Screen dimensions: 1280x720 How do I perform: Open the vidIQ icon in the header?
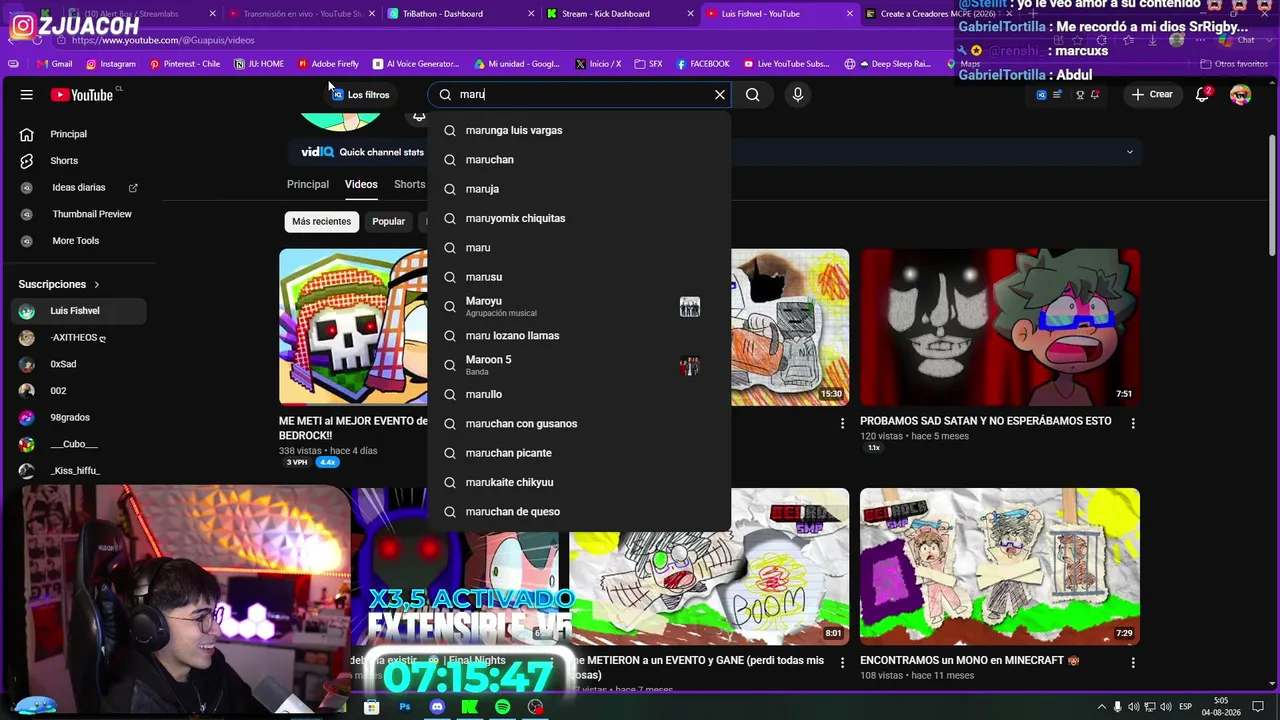click(x=1041, y=95)
